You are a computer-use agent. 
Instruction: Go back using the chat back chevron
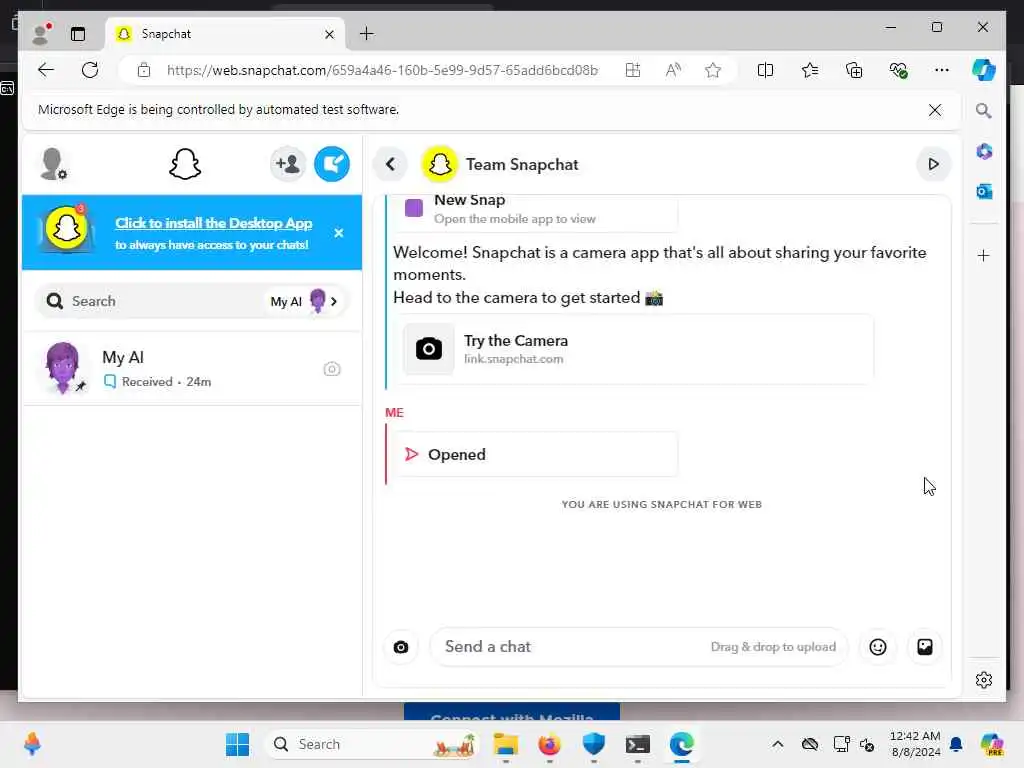click(x=391, y=164)
